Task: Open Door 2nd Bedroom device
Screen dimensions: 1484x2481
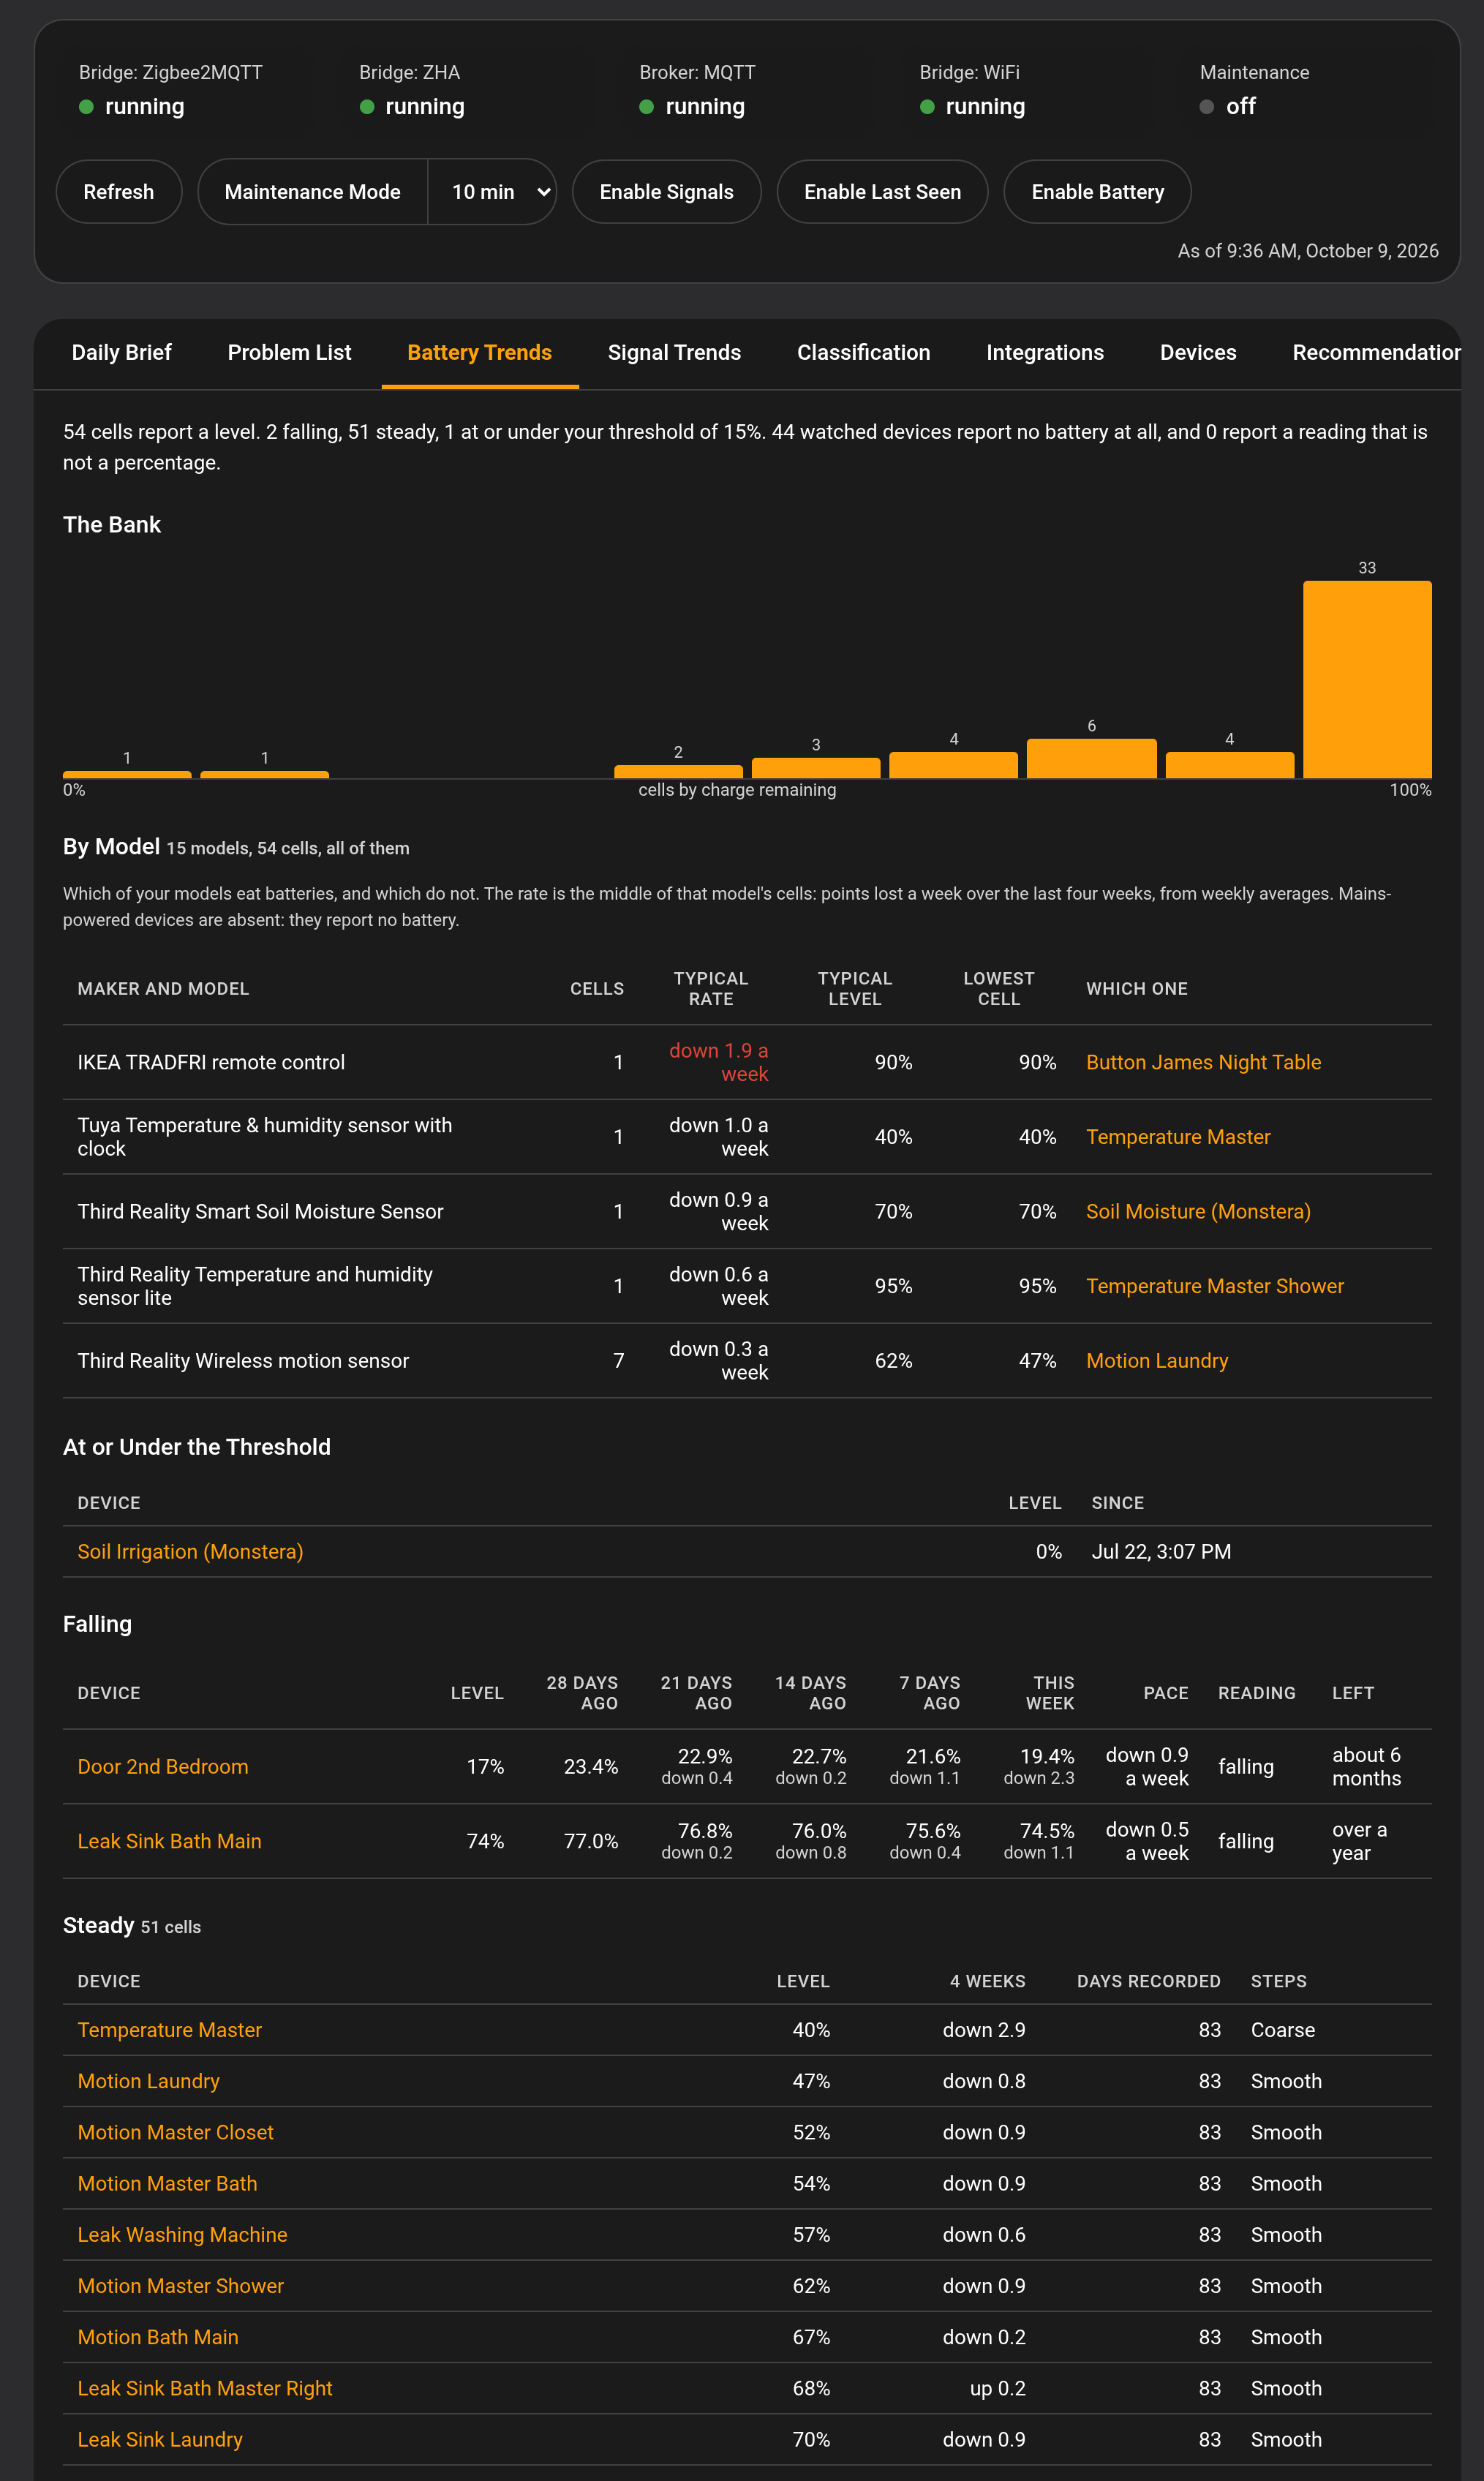Action: coord(163,1767)
